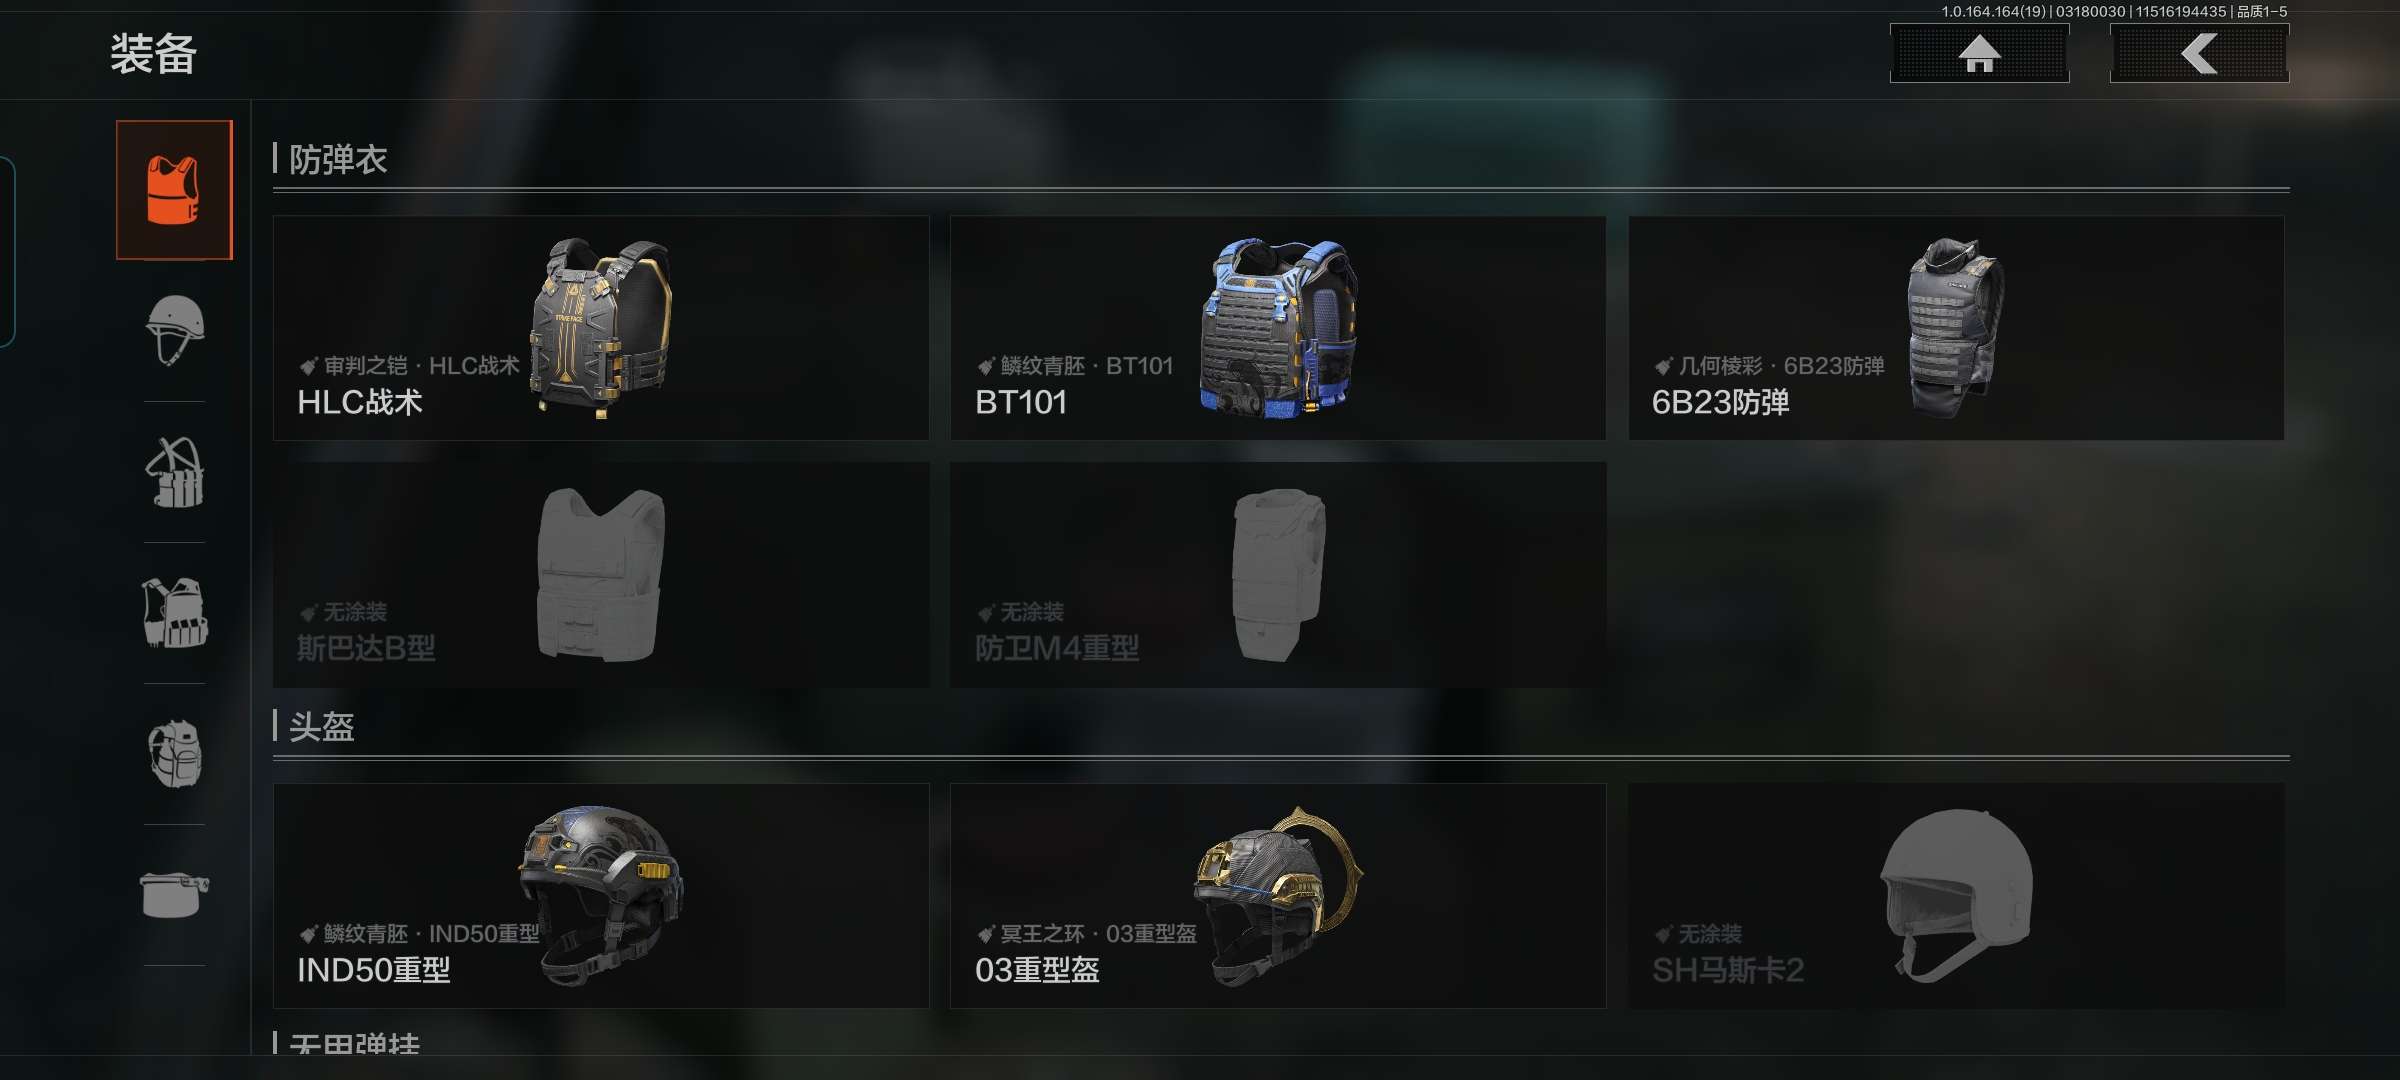
Task: Select the IND50重型 helmet card
Action: 601,896
